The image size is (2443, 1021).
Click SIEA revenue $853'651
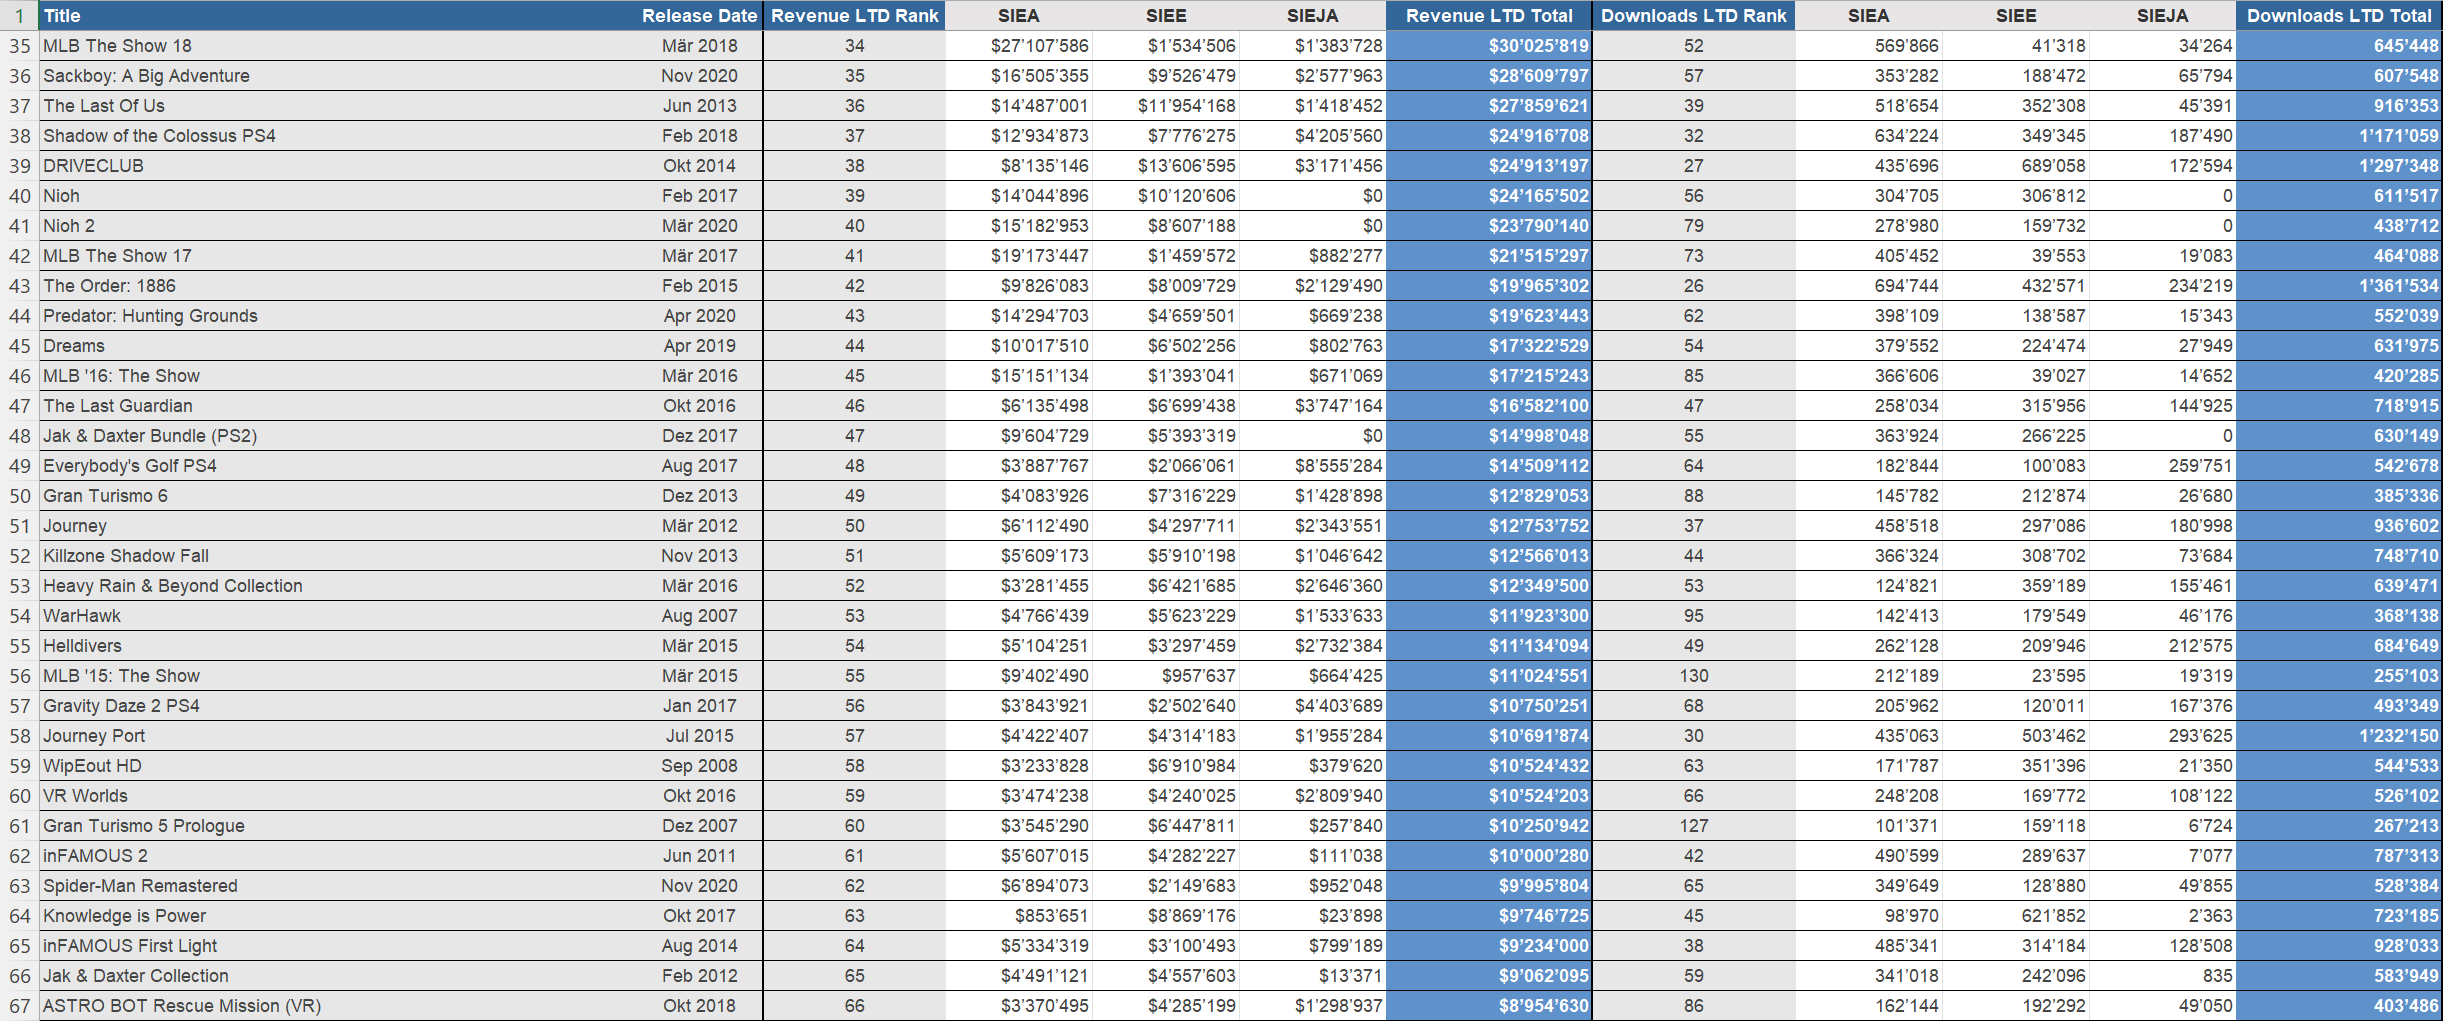tap(1019, 916)
